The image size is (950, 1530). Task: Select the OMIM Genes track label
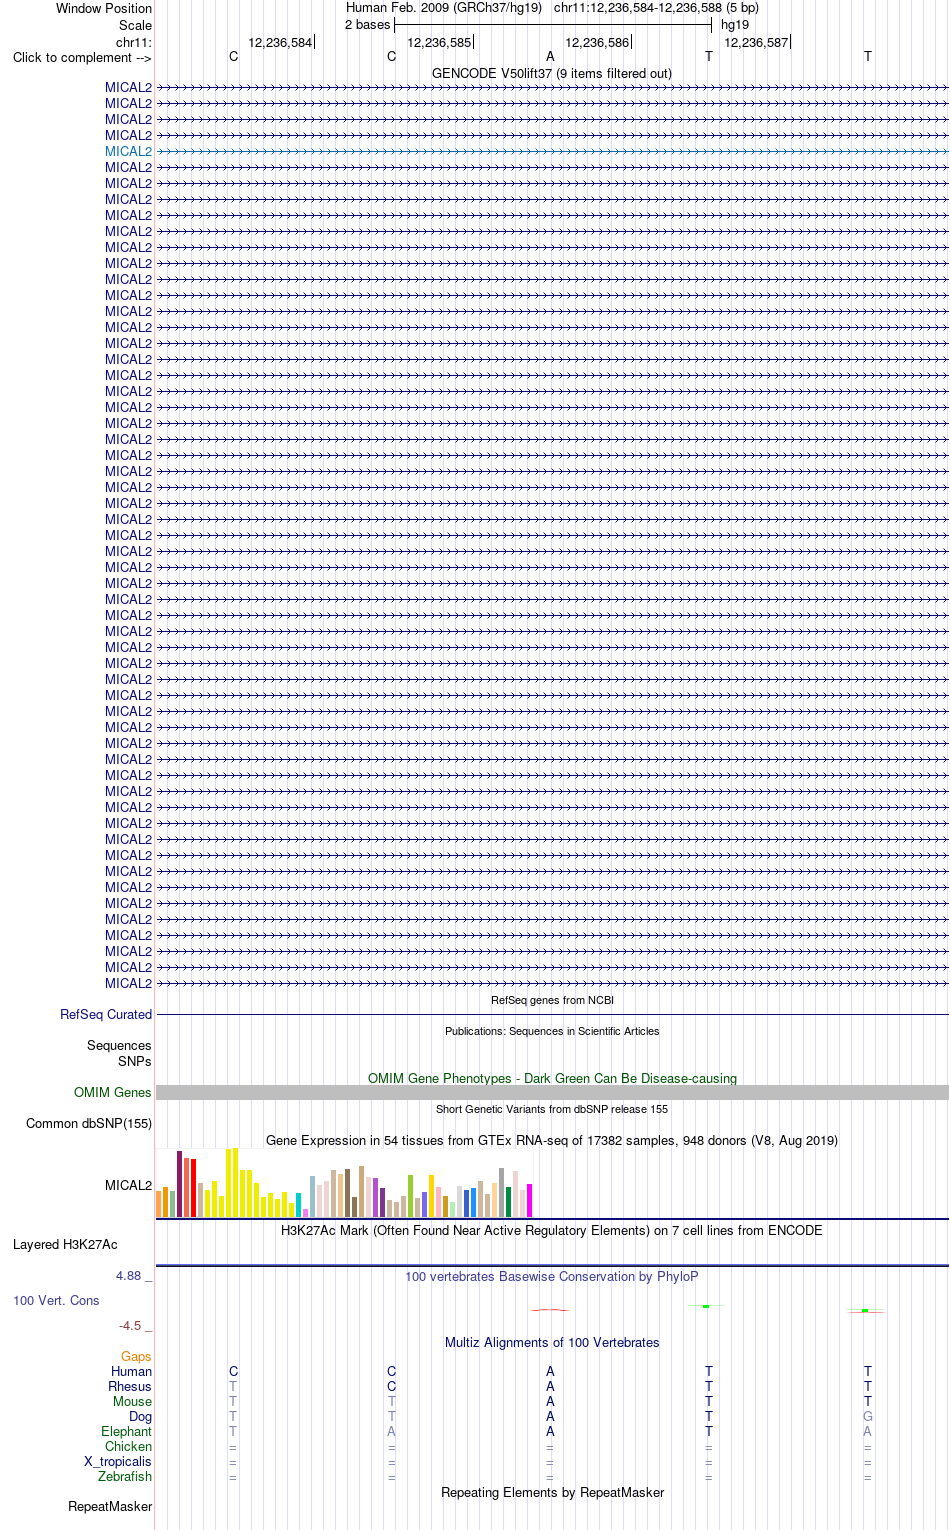pos(113,1092)
